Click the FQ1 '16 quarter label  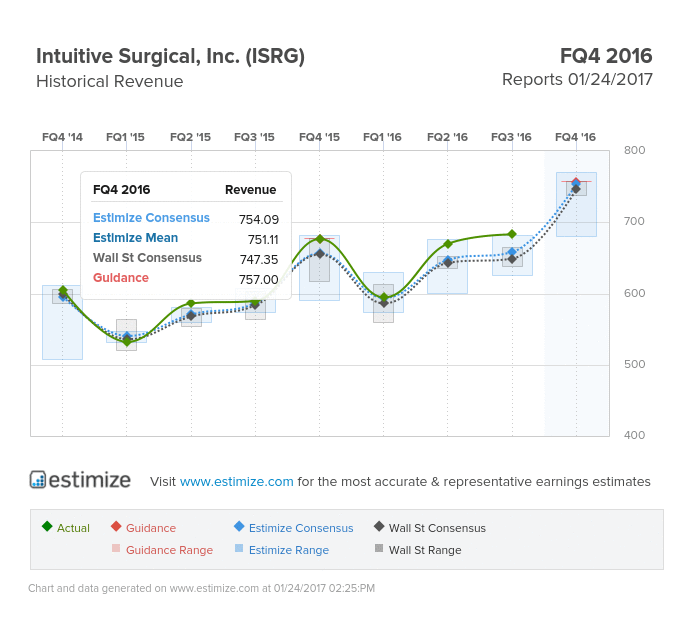382,137
